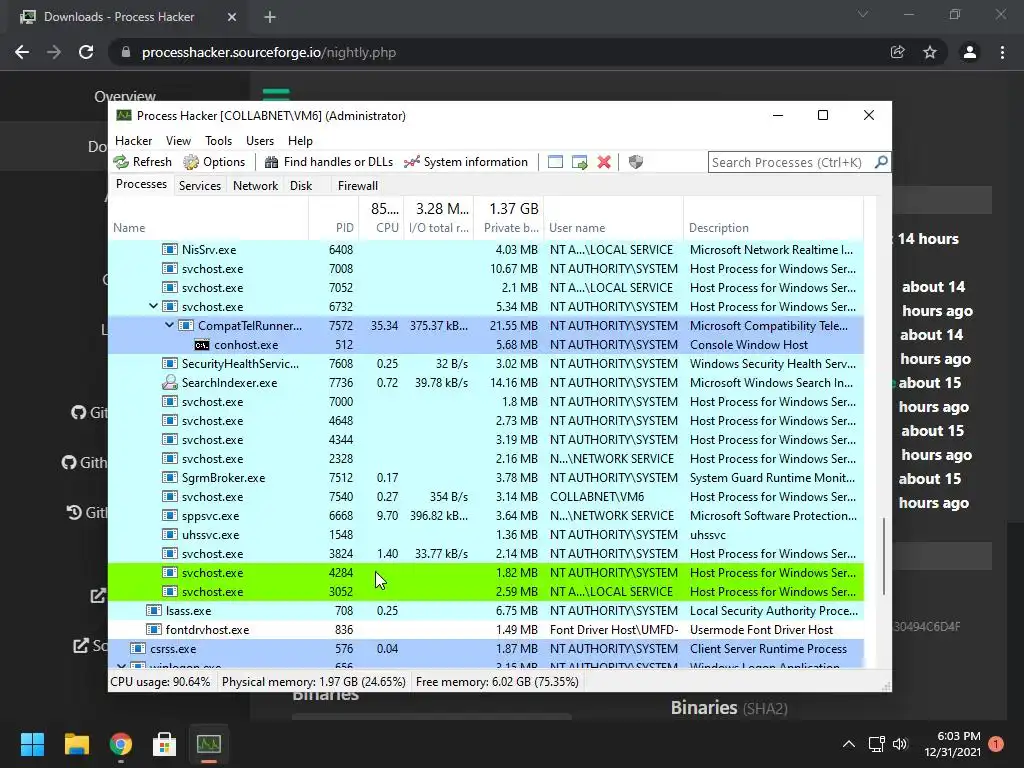Screen dimensions: 1024x768
Task: Select the SecurityHealthService row
Action: 486,364
